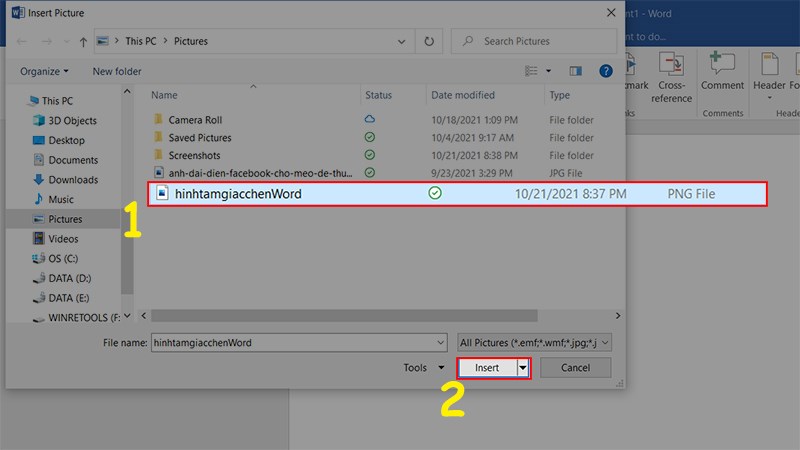Screen dimensions: 800x450
Task: Go up one folder level
Action: tap(83, 41)
